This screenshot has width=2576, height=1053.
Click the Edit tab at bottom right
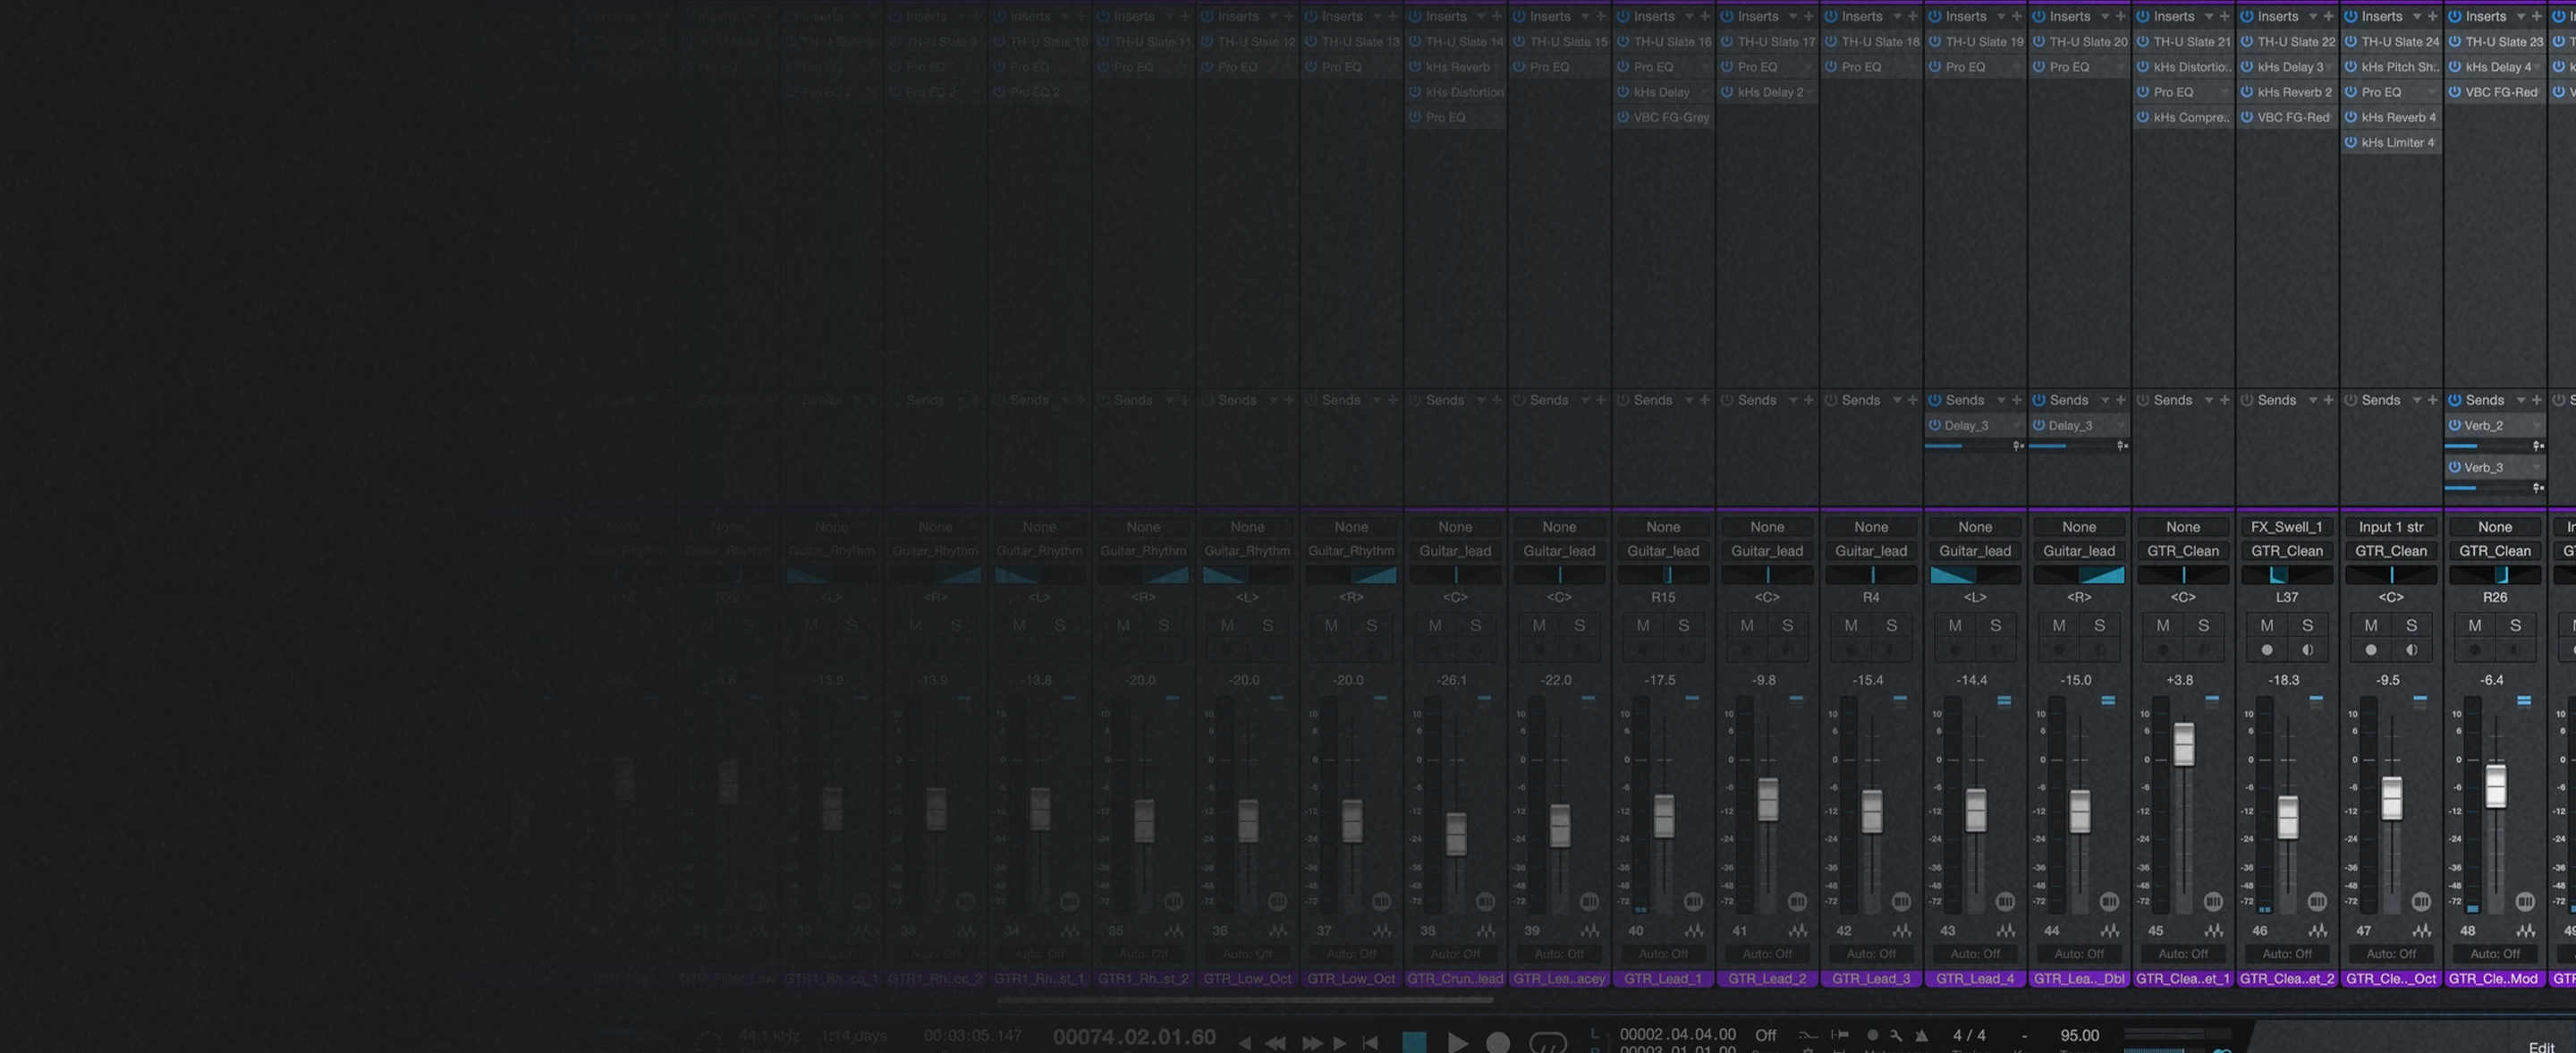tap(2541, 1046)
